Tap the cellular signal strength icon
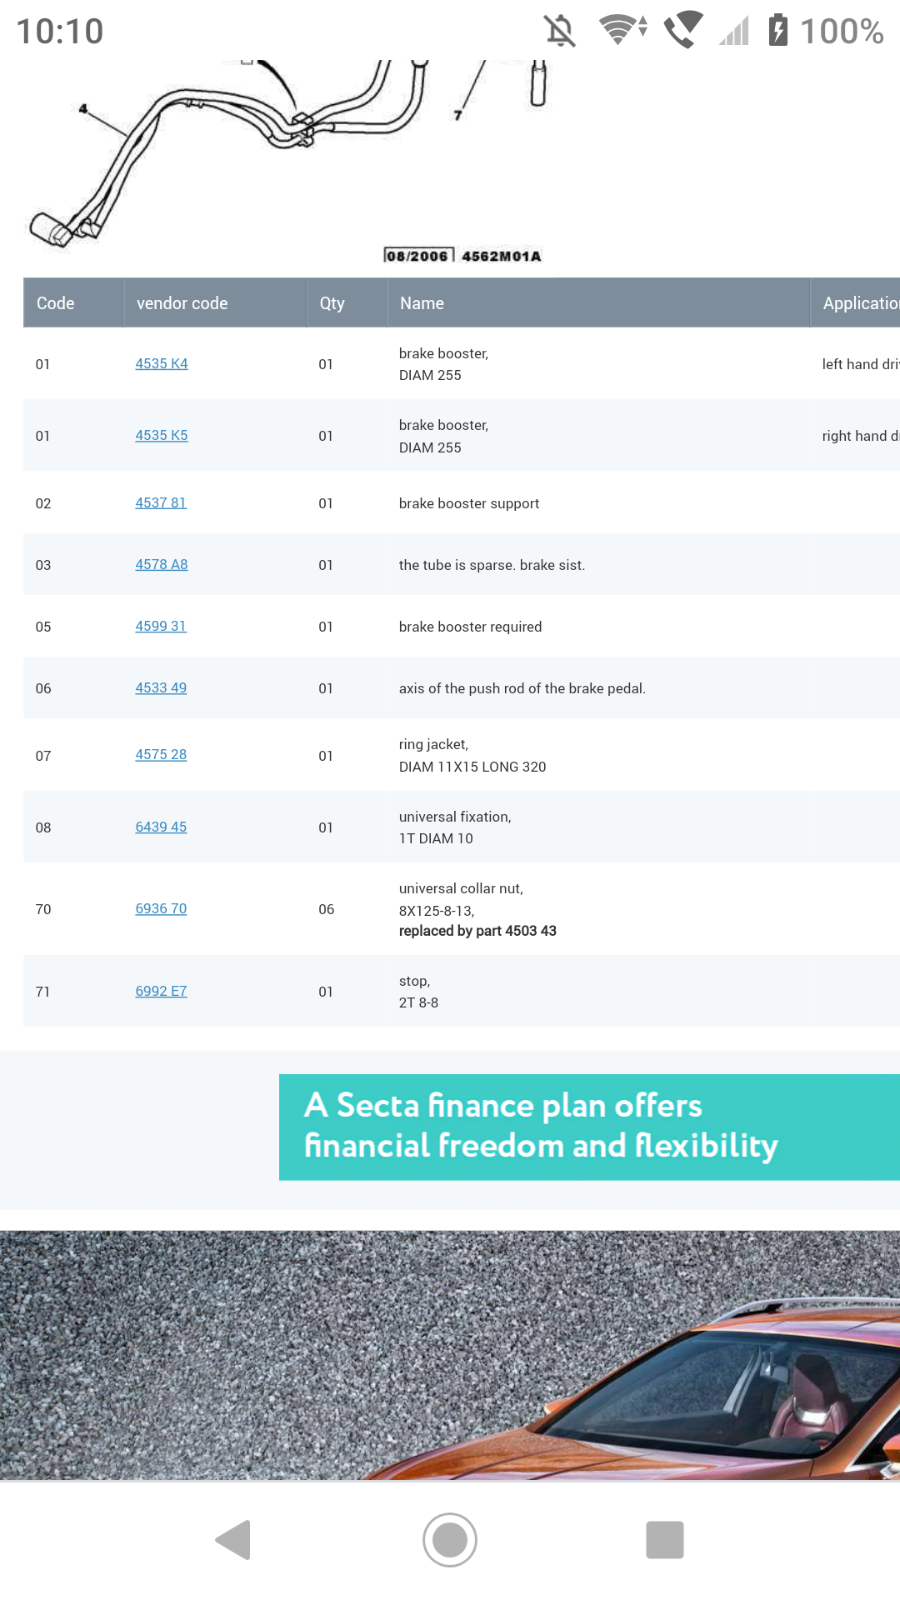The image size is (900, 1600). click(x=734, y=31)
